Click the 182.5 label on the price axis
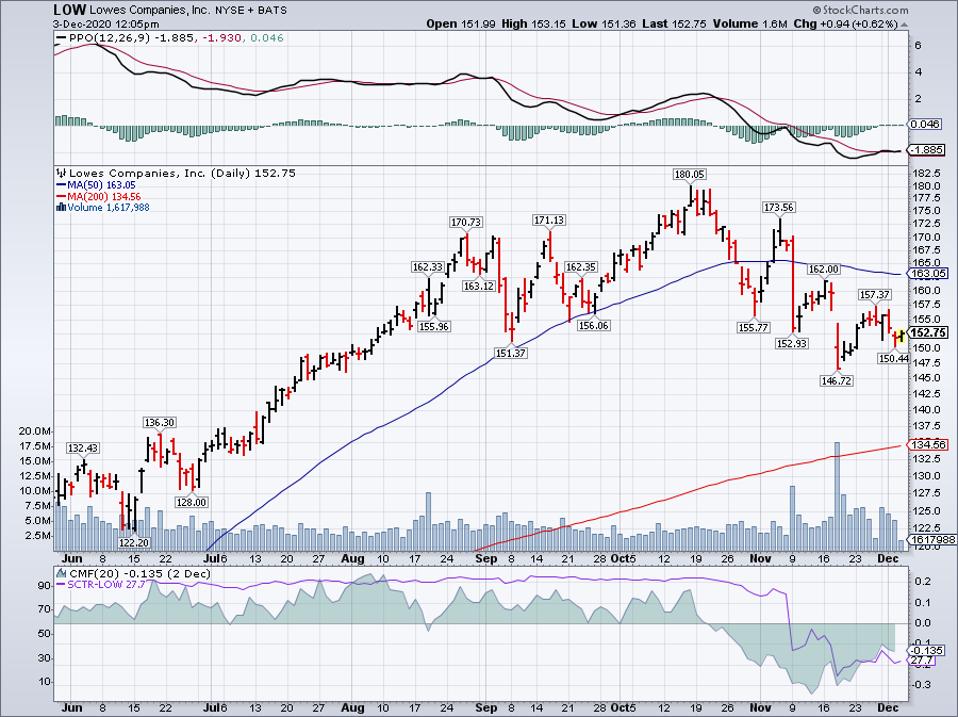958x717 pixels. (x=927, y=173)
